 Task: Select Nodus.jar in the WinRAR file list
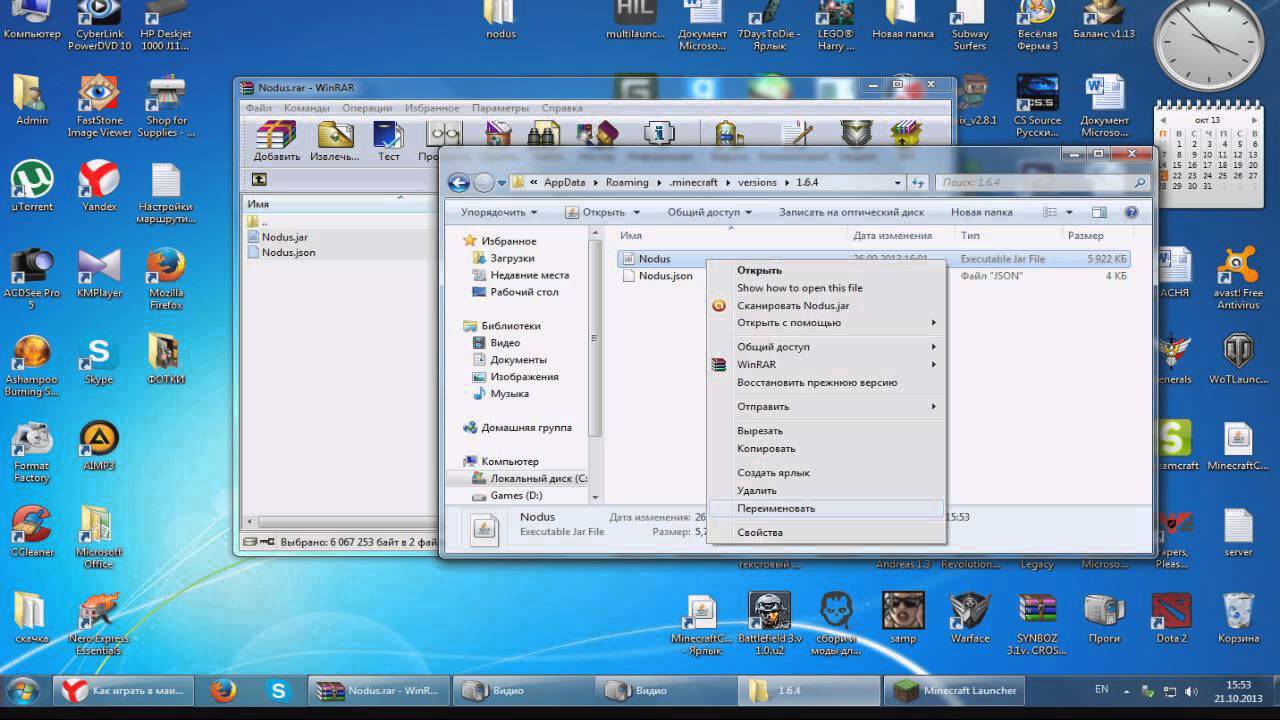click(284, 237)
